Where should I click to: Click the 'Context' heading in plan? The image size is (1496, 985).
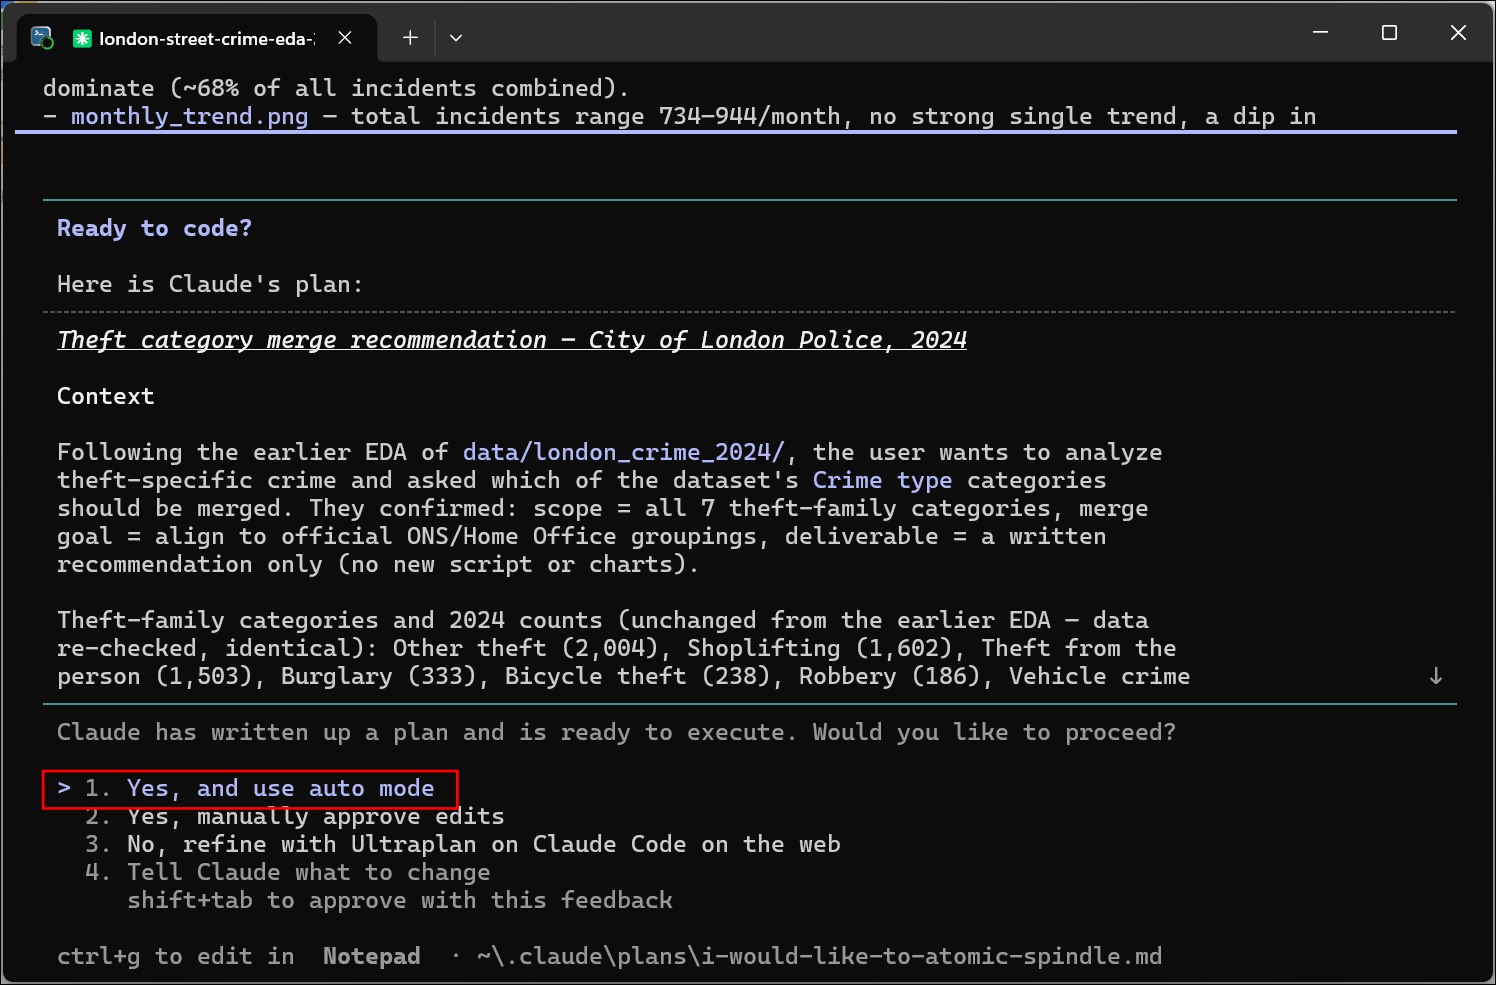tap(106, 397)
